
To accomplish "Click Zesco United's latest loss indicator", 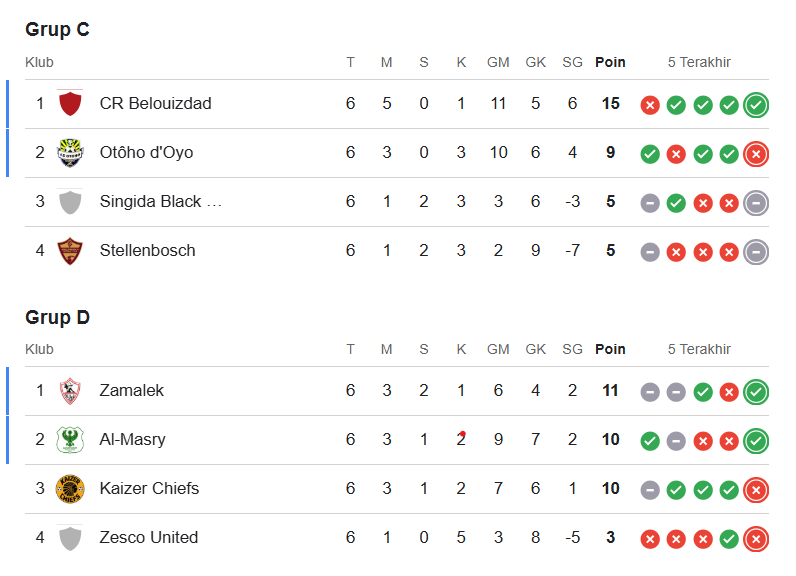I will 756,538.
